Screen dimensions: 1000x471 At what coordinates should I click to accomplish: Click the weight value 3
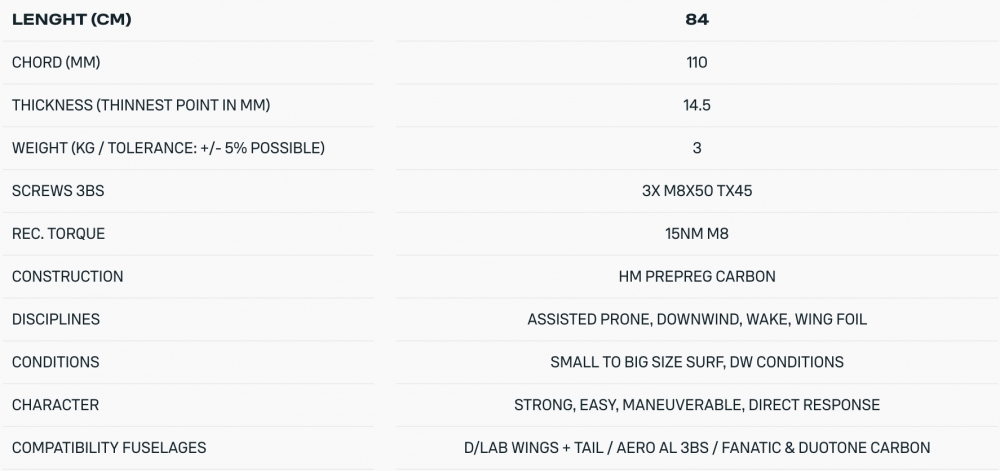tap(697, 148)
